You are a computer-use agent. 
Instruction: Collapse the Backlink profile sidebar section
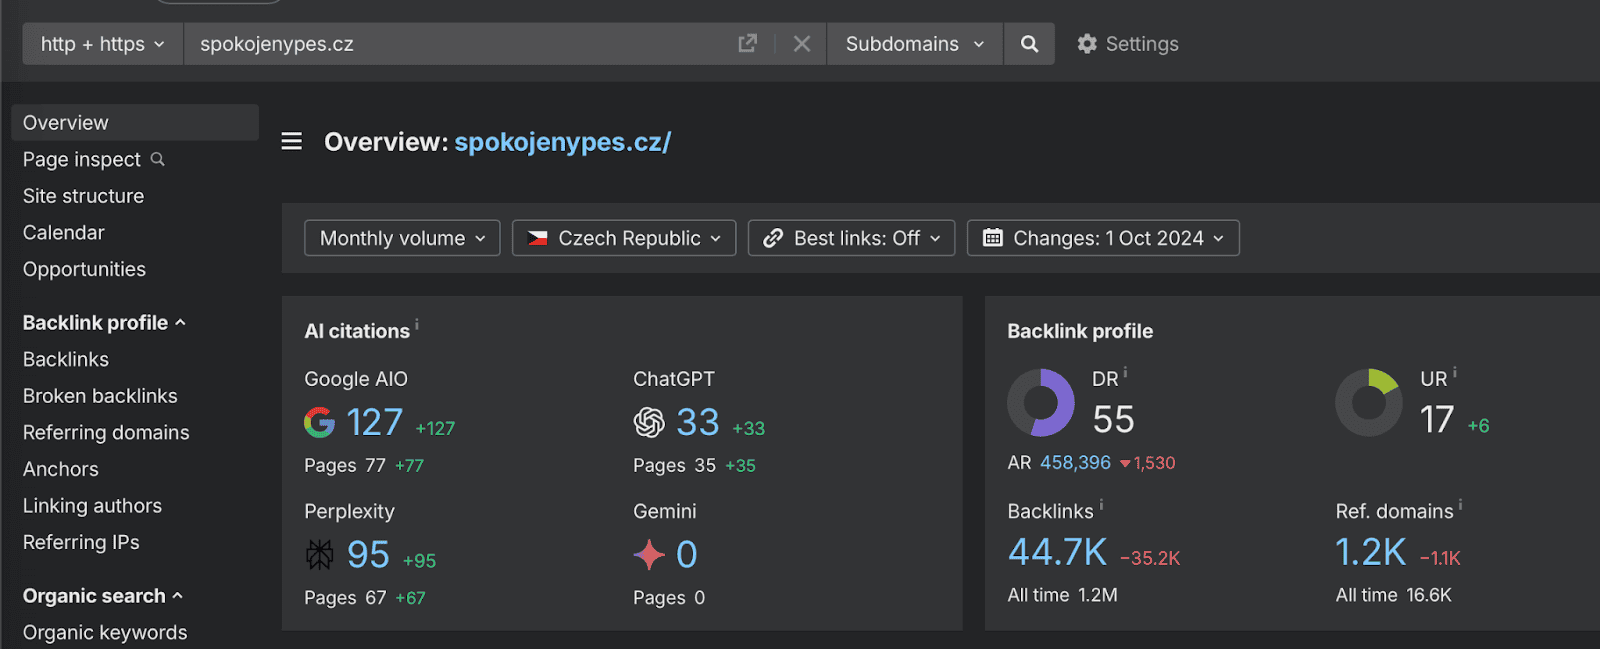click(104, 323)
